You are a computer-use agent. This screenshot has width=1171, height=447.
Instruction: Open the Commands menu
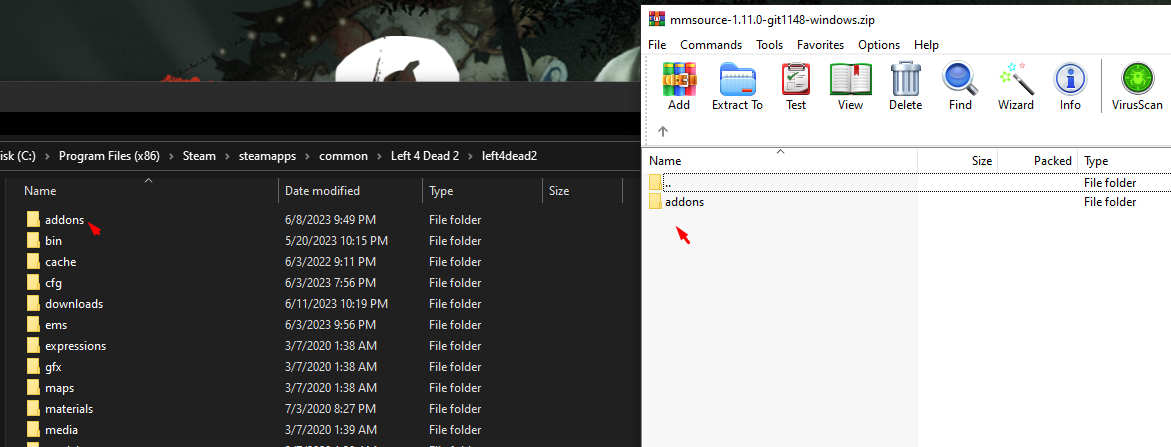[x=711, y=45]
